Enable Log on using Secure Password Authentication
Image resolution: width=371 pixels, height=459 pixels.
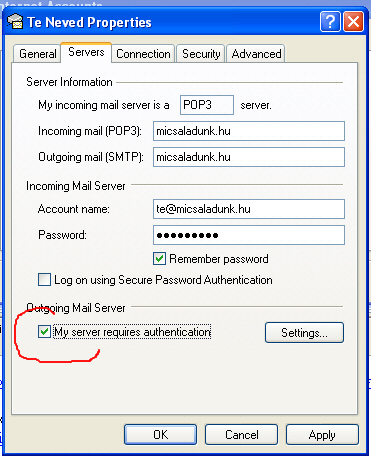pyautogui.click(x=44, y=279)
